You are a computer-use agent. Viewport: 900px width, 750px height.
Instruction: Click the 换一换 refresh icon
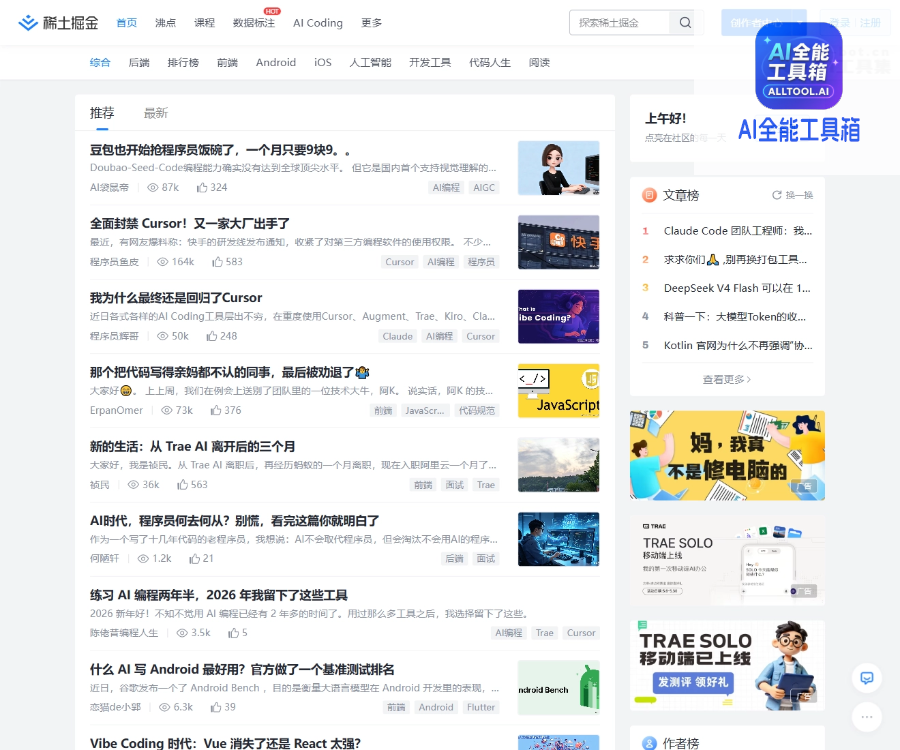coord(777,195)
